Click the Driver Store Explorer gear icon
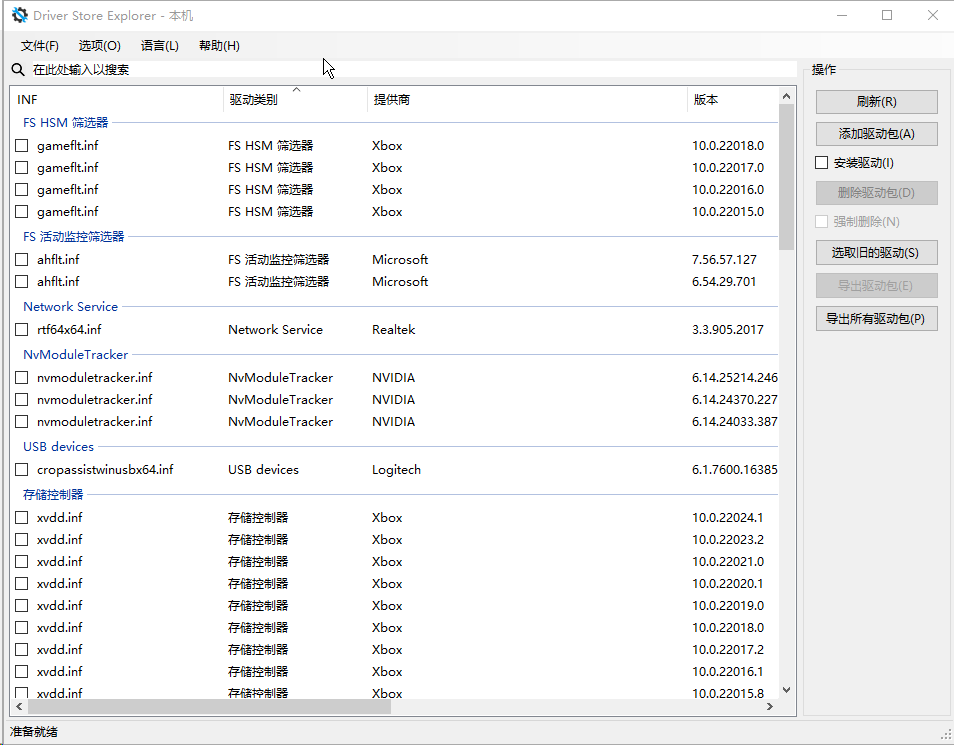This screenshot has width=954, height=745. [19, 15]
